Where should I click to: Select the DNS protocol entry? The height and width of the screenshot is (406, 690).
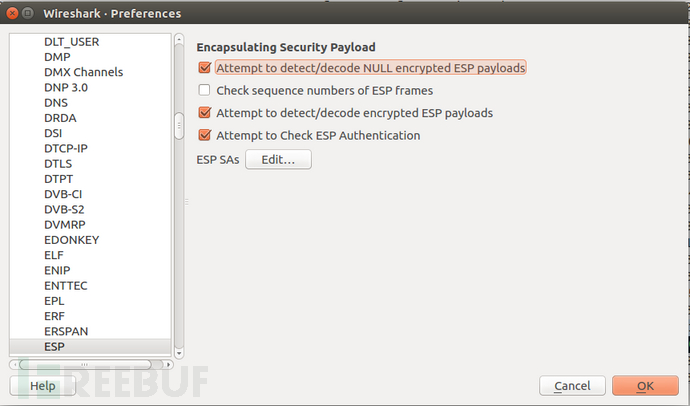(56, 102)
